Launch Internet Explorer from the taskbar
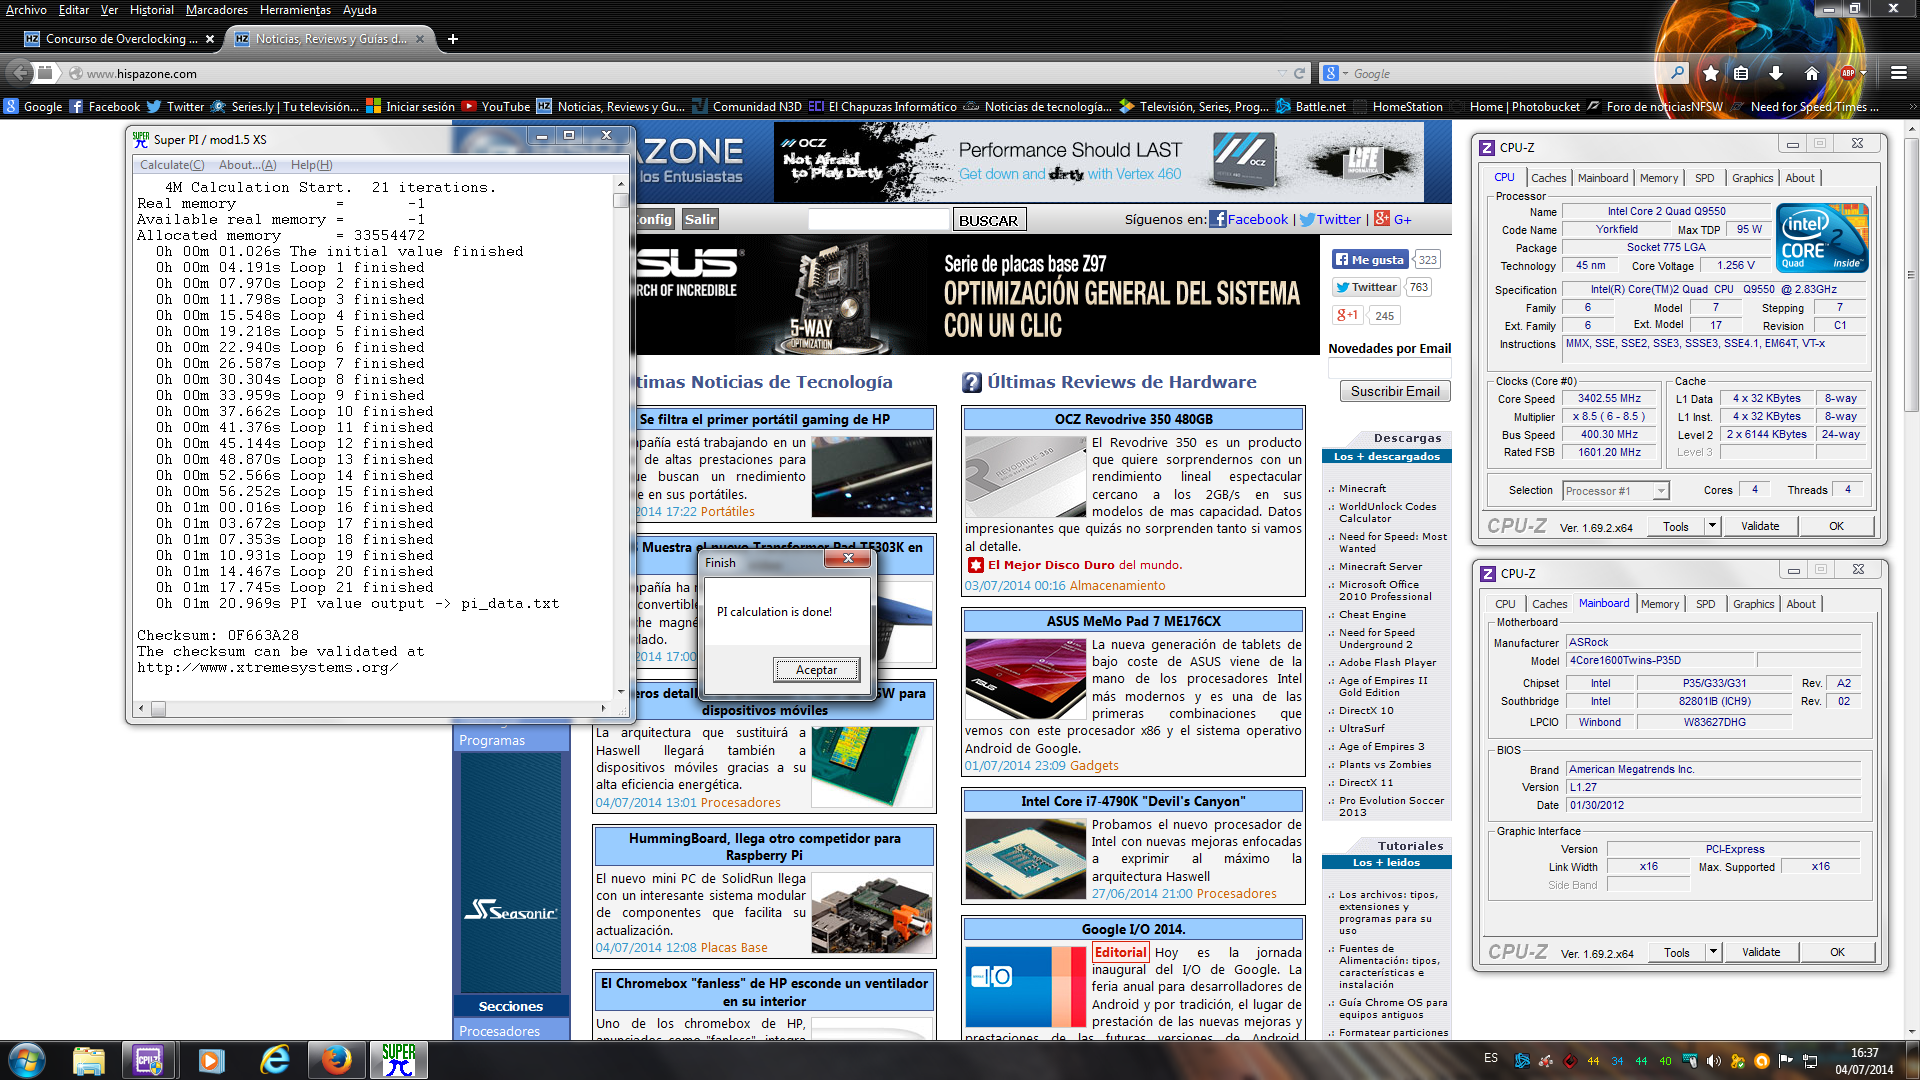 pos(275,1060)
